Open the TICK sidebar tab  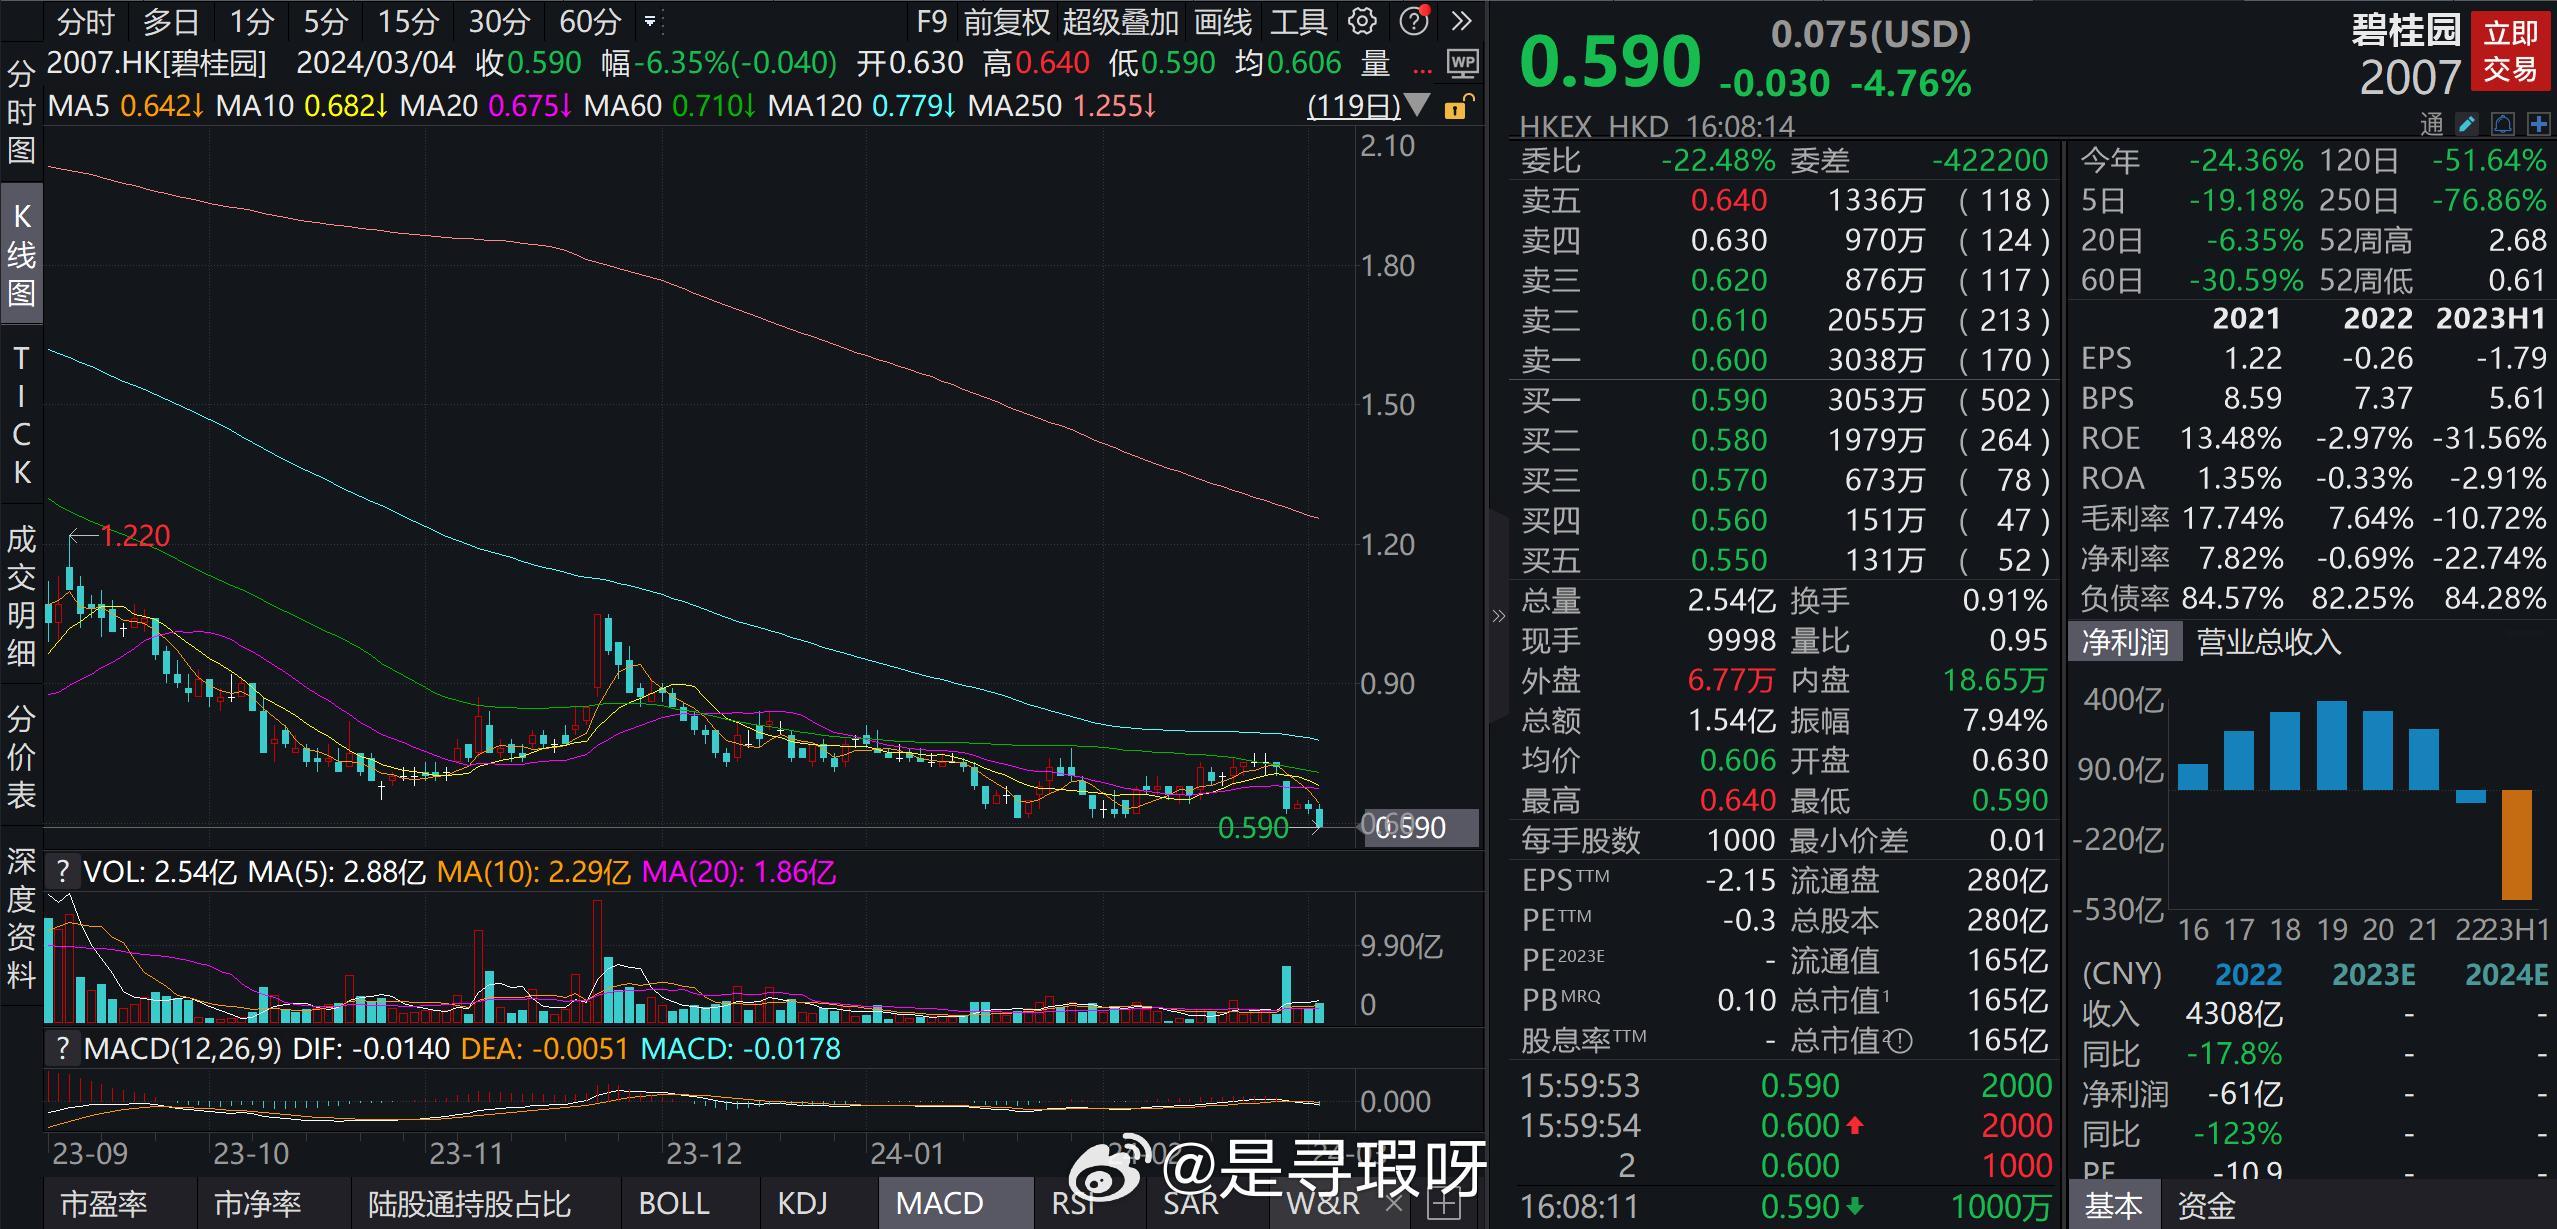(21, 415)
